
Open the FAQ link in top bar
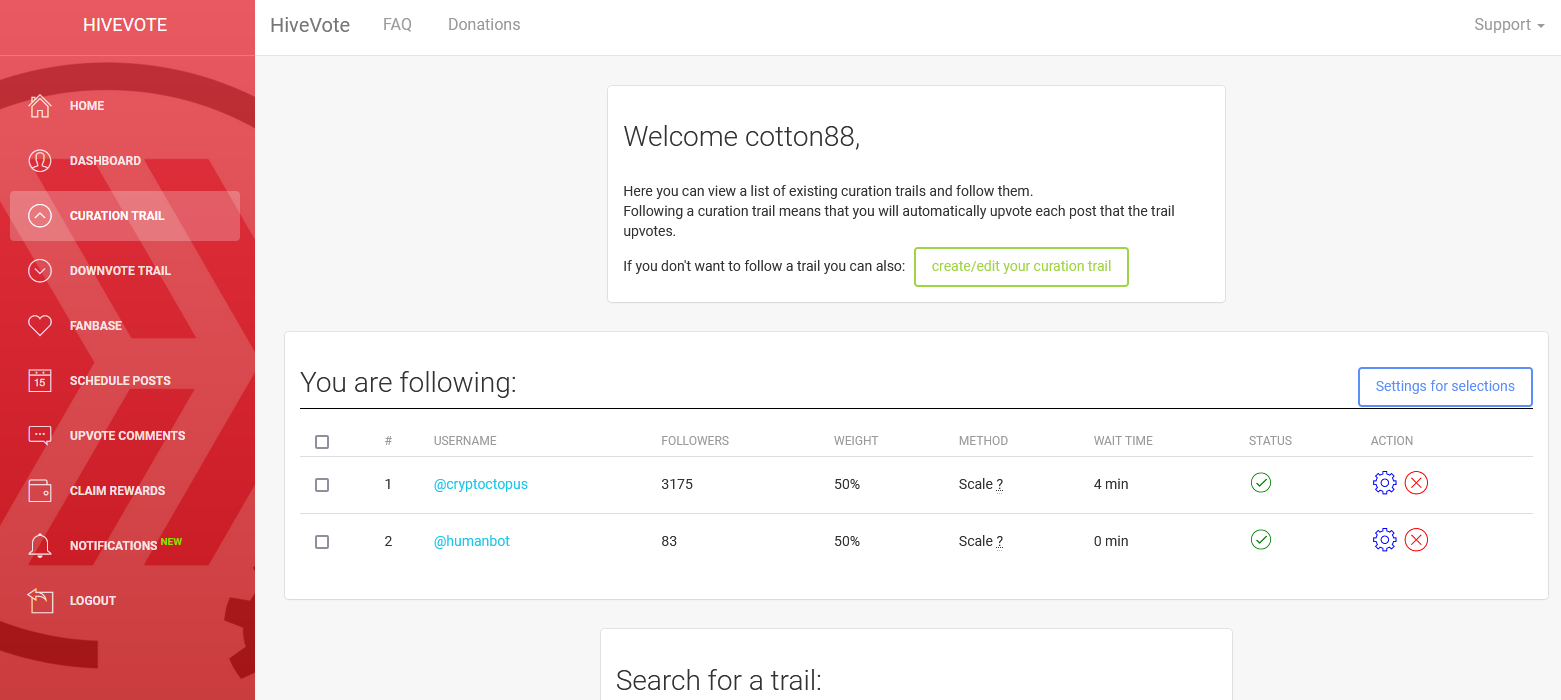pyautogui.click(x=397, y=25)
